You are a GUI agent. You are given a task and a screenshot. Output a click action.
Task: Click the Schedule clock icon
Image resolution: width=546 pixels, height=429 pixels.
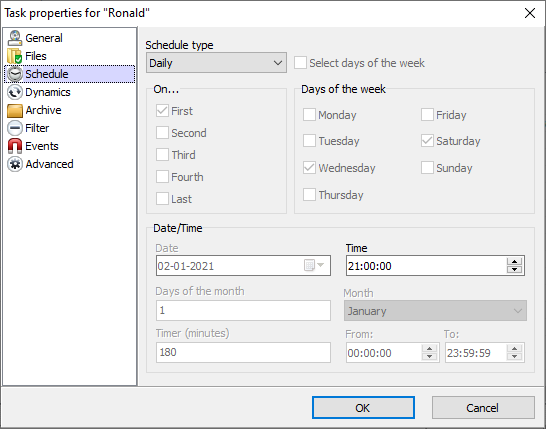[15, 74]
